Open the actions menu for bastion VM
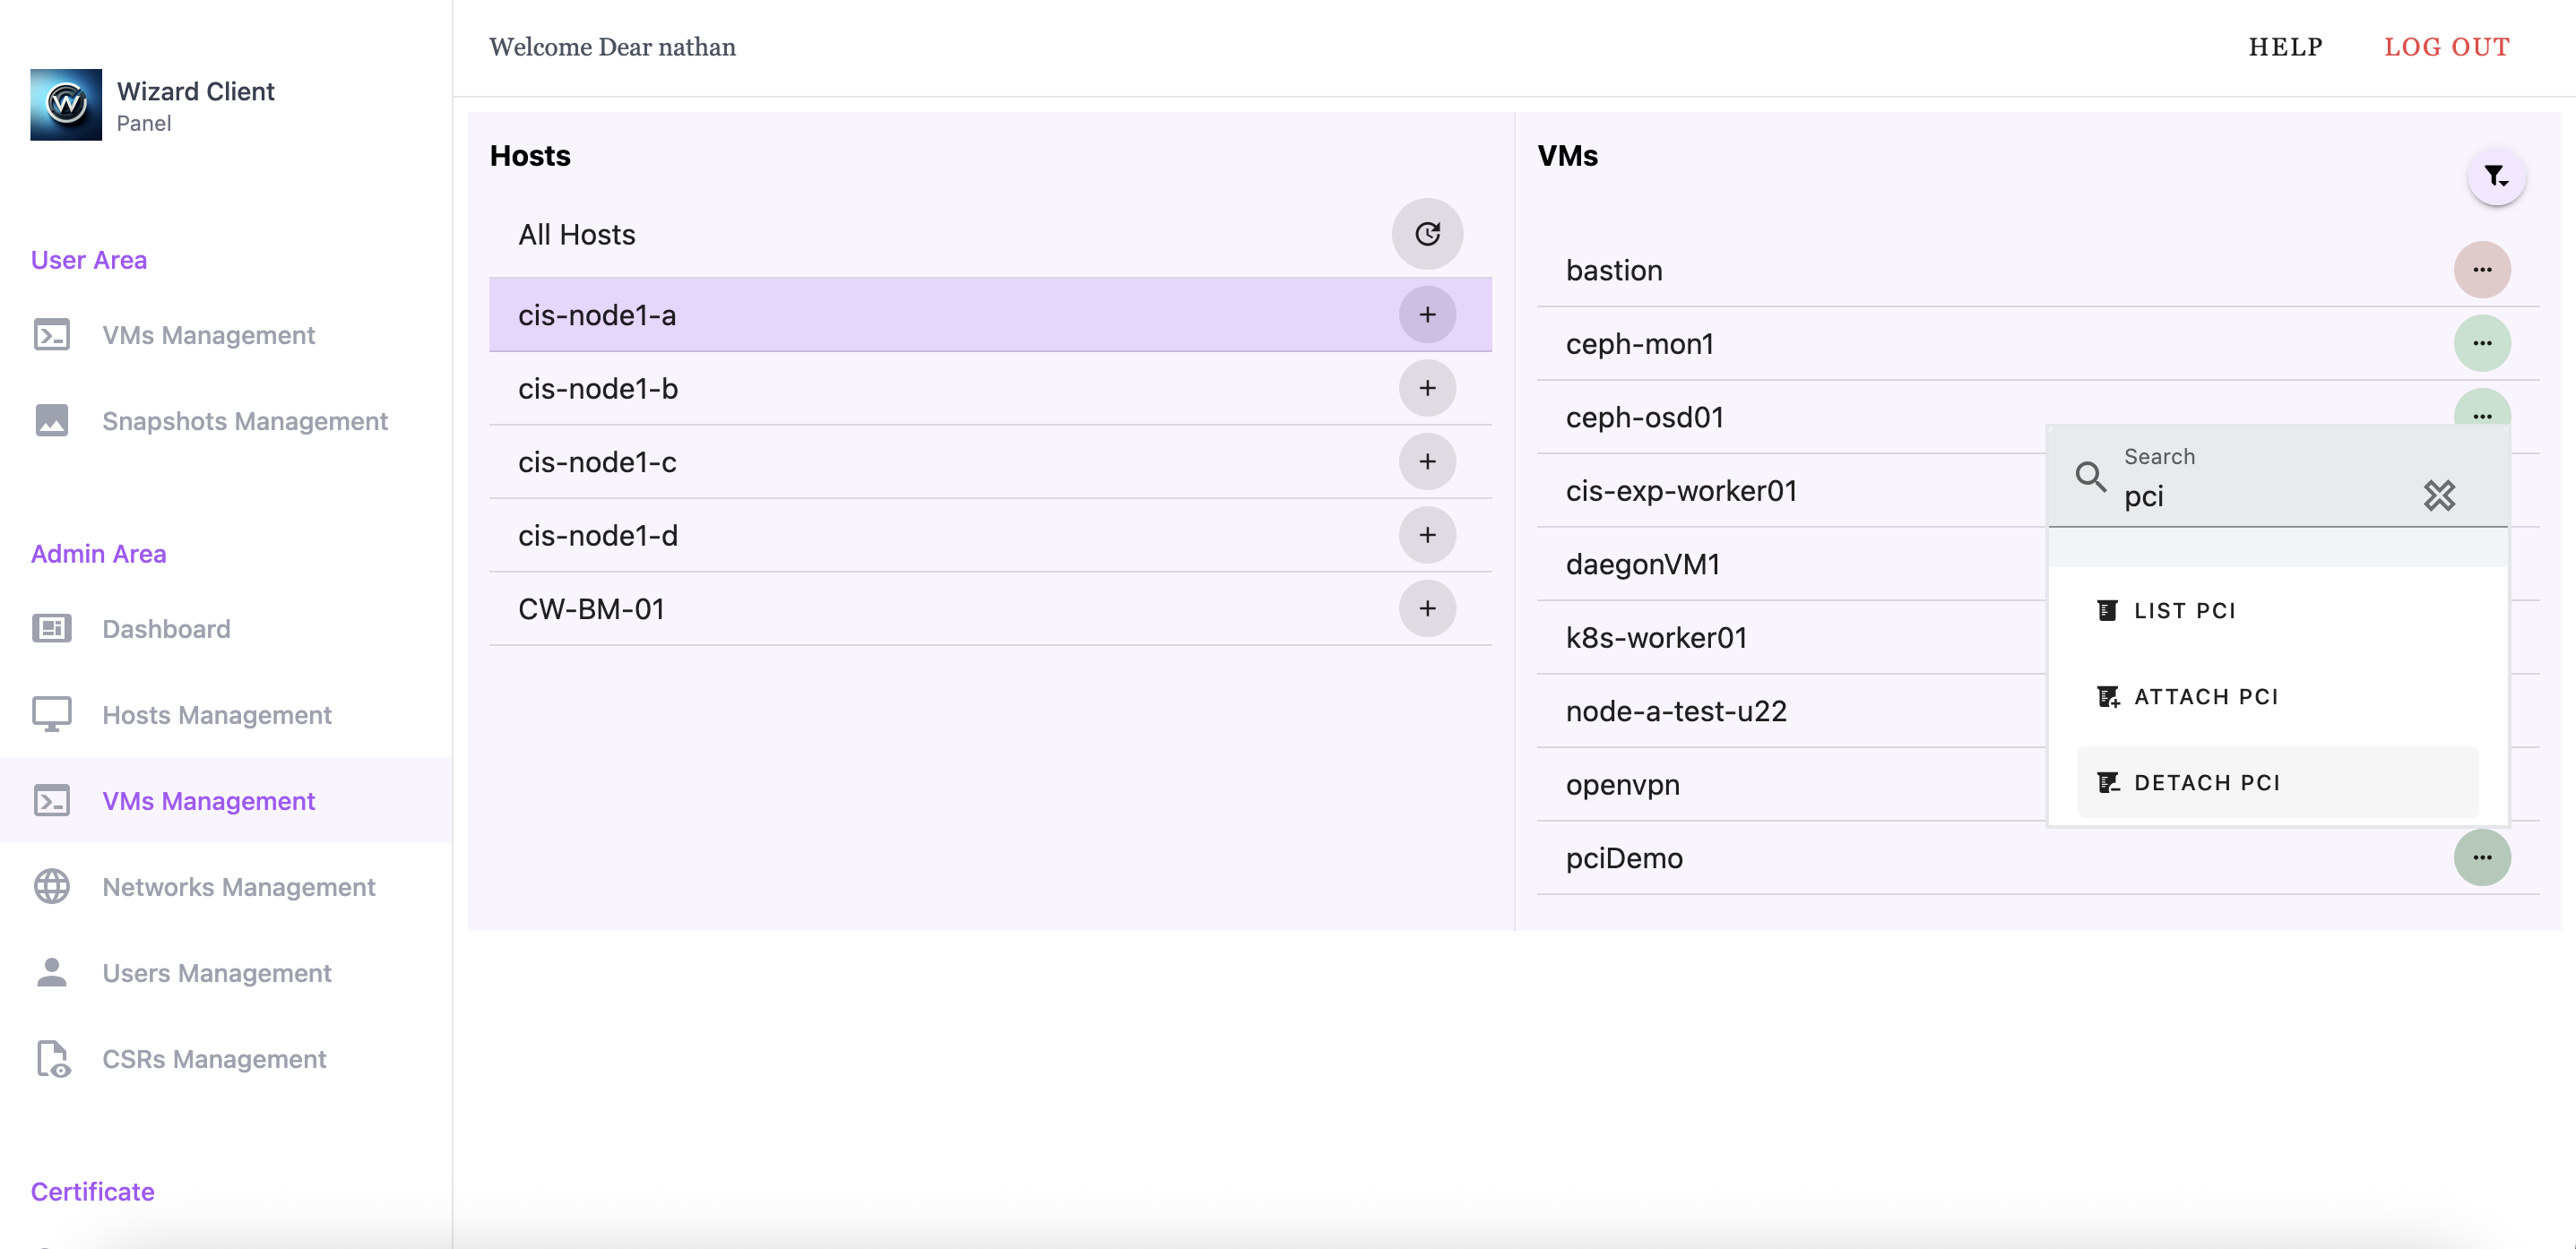The width and height of the screenshot is (2576, 1249). pyautogui.click(x=2483, y=269)
